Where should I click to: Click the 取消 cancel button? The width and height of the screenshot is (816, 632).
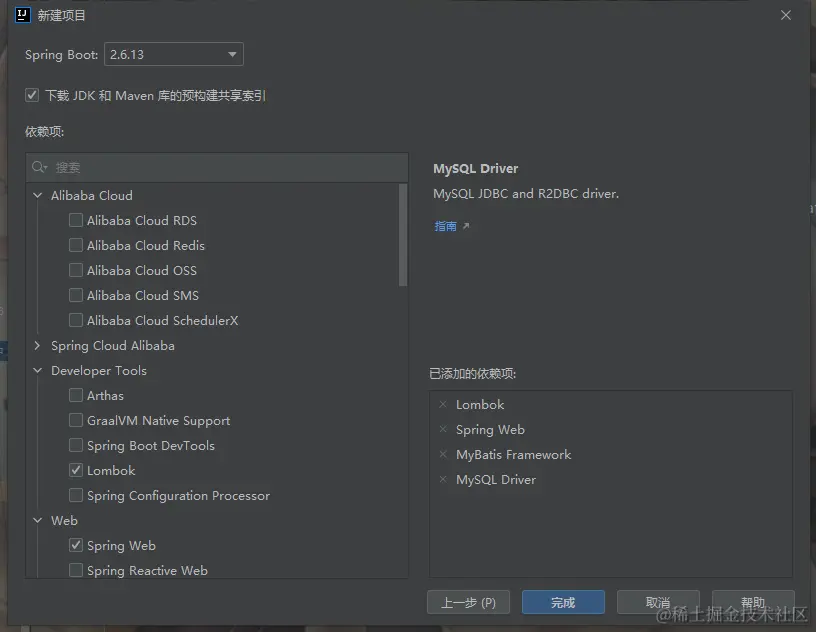[x=658, y=602]
